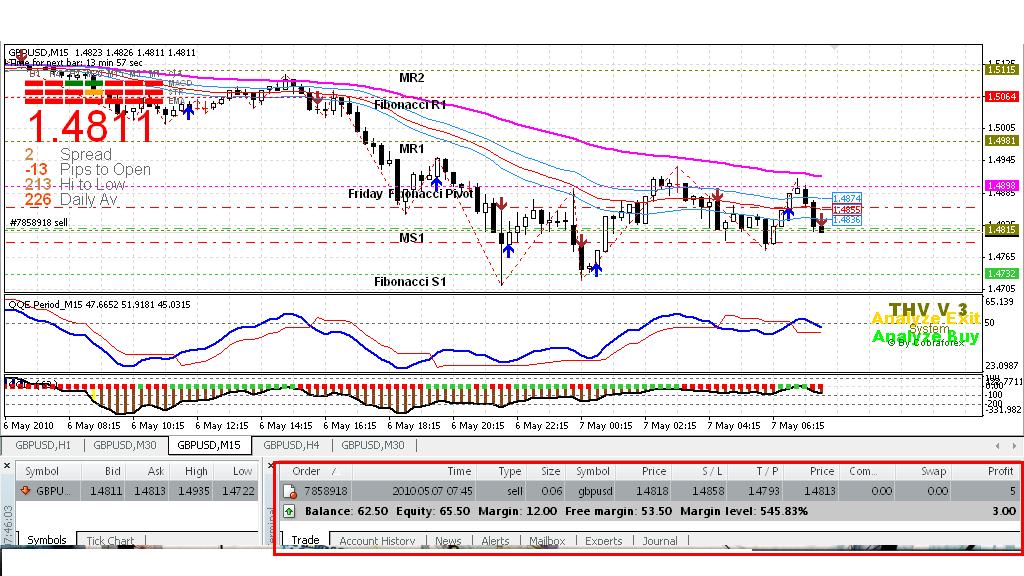The width and height of the screenshot is (1024, 576).
Task: Click the MR2 level label on chart
Action: click(411, 78)
